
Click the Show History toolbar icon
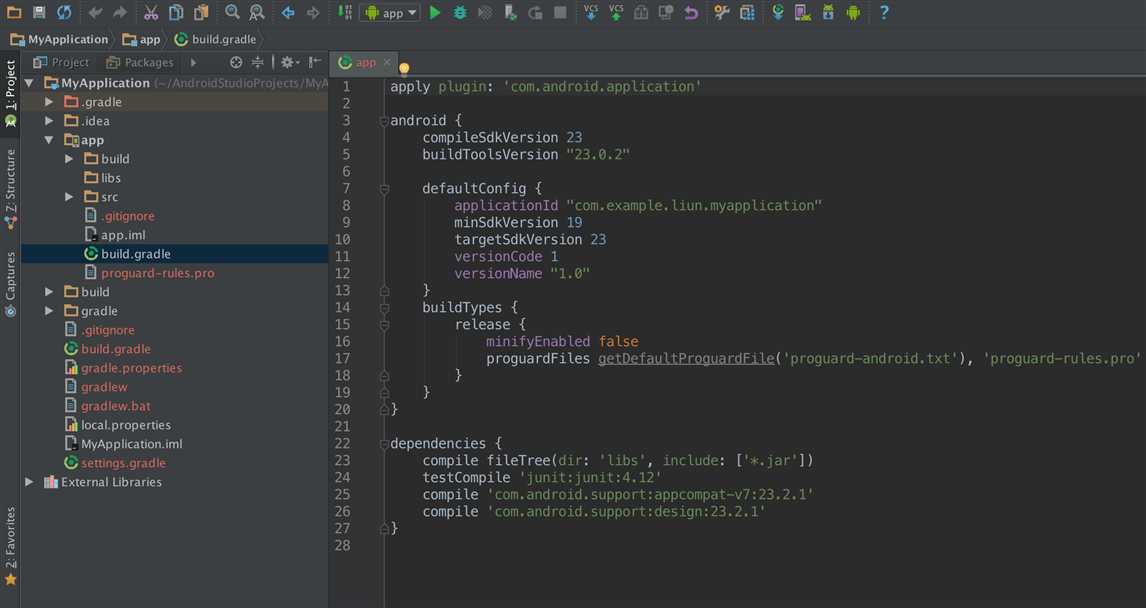pos(666,12)
